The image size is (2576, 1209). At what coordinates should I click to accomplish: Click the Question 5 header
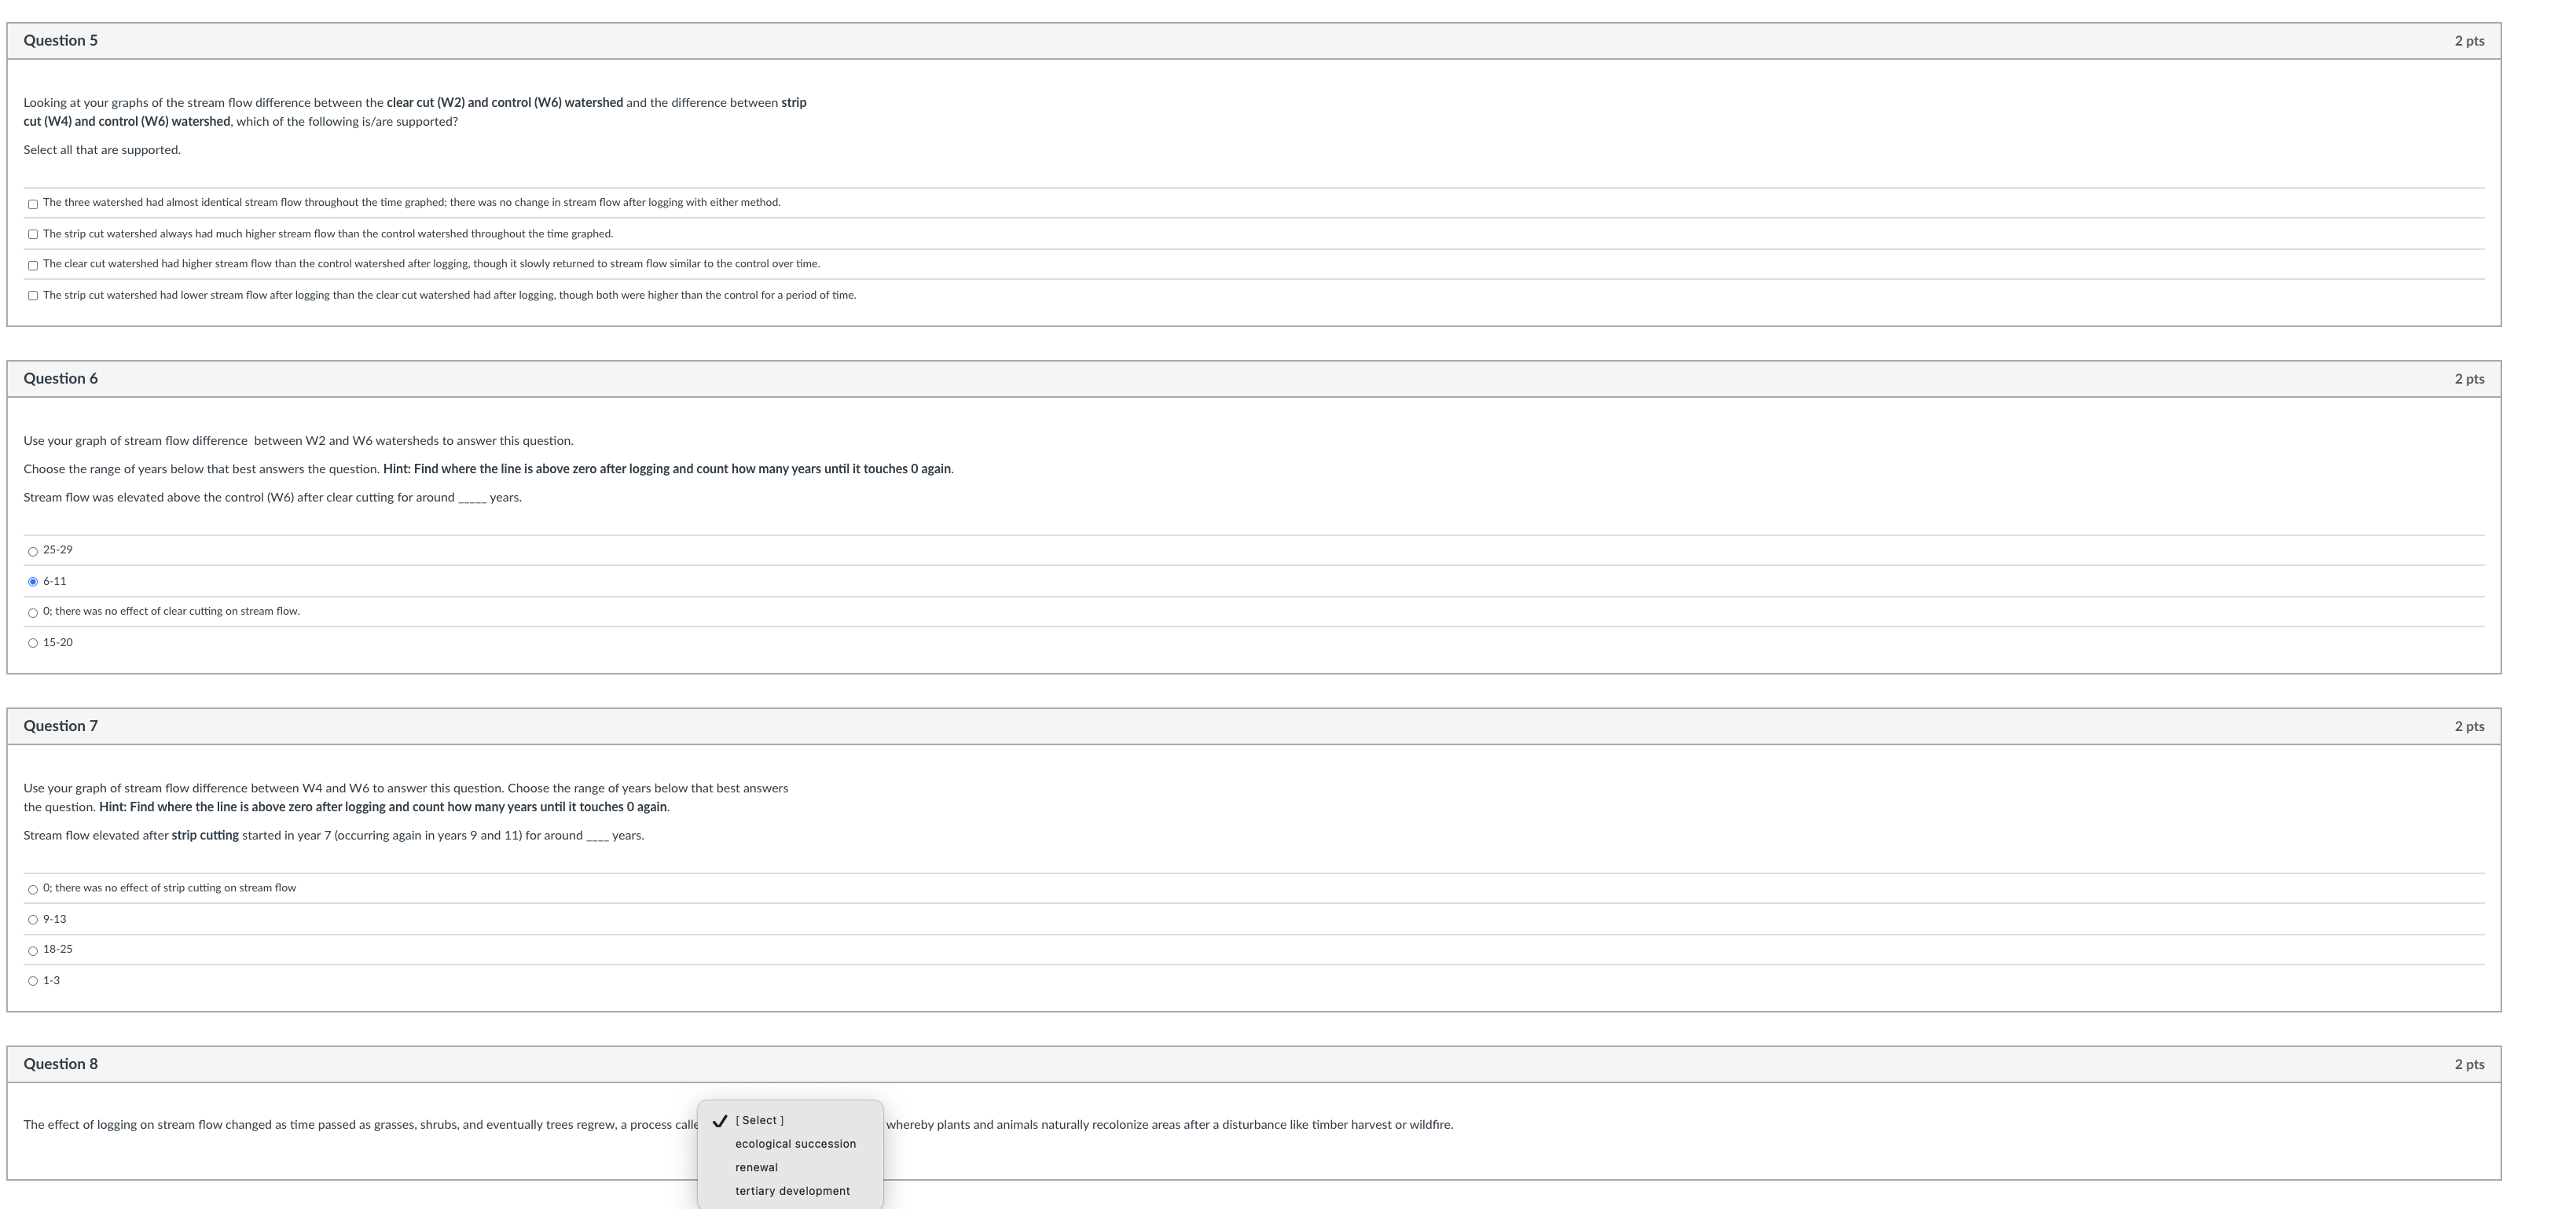pos(61,41)
